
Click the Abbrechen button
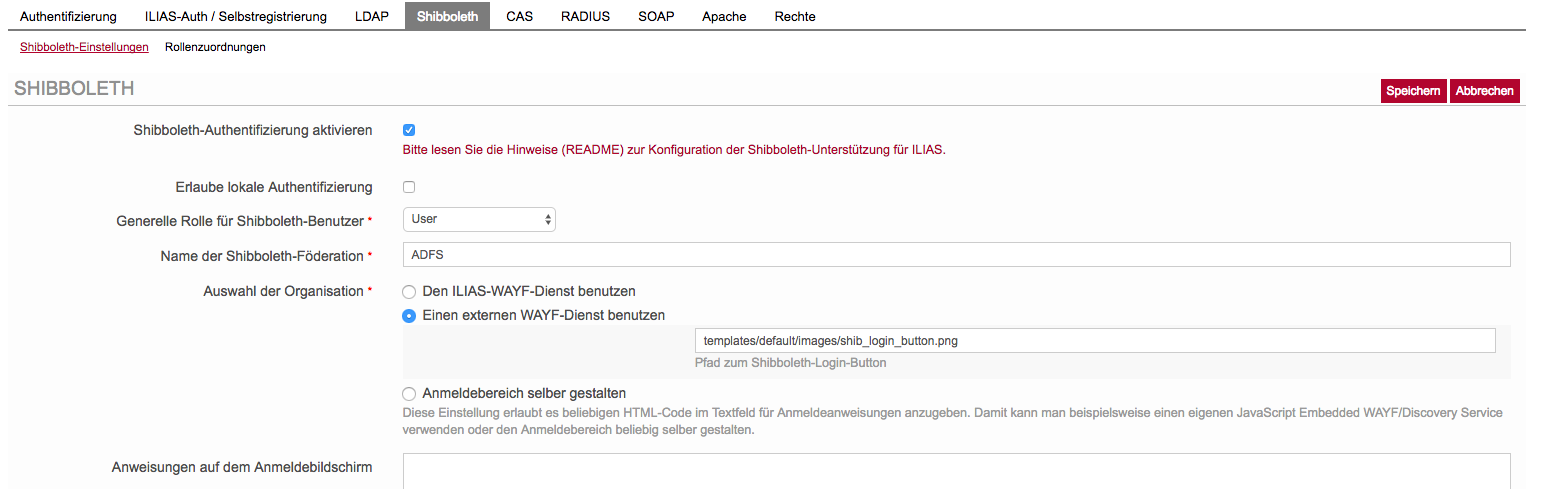(x=1484, y=91)
